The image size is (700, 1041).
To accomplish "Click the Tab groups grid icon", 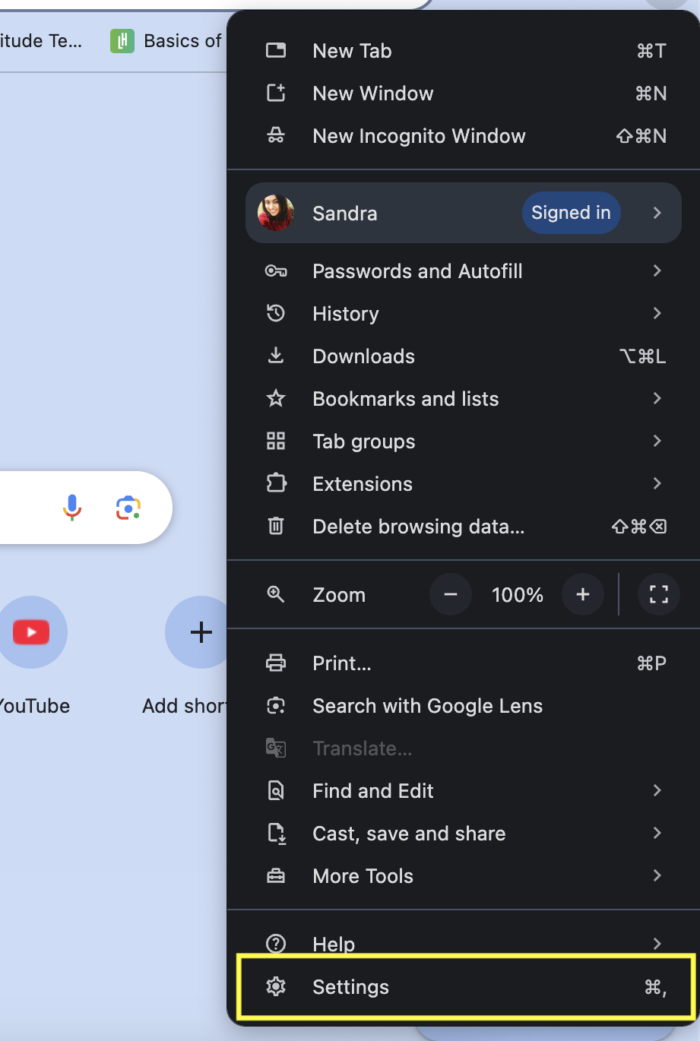I will (276, 441).
